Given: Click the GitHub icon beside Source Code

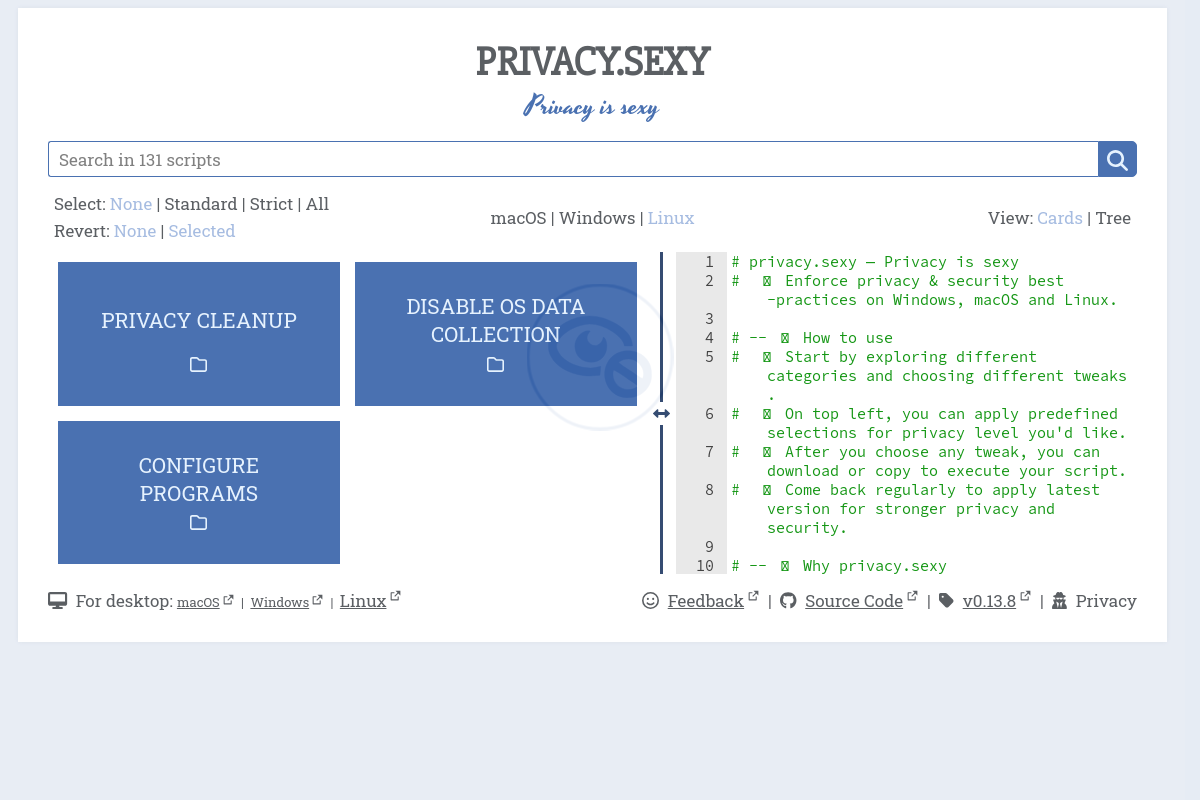Looking at the screenshot, I should tap(788, 601).
